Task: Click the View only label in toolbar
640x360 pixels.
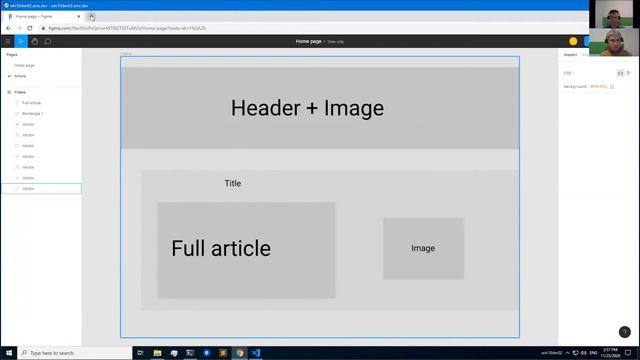Action: click(x=336, y=42)
